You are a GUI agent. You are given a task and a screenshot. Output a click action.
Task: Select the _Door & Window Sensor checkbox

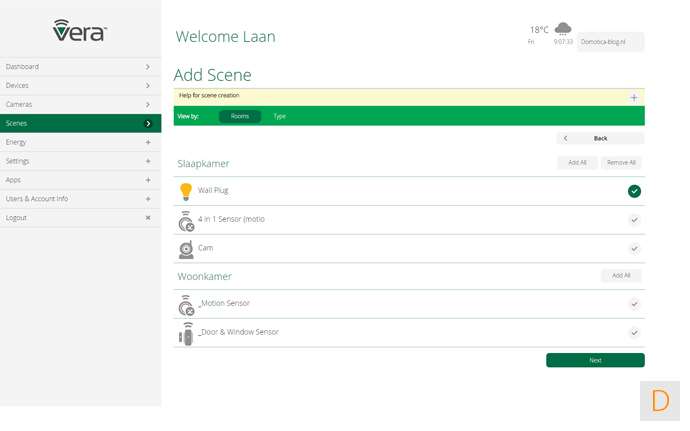[634, 332]
